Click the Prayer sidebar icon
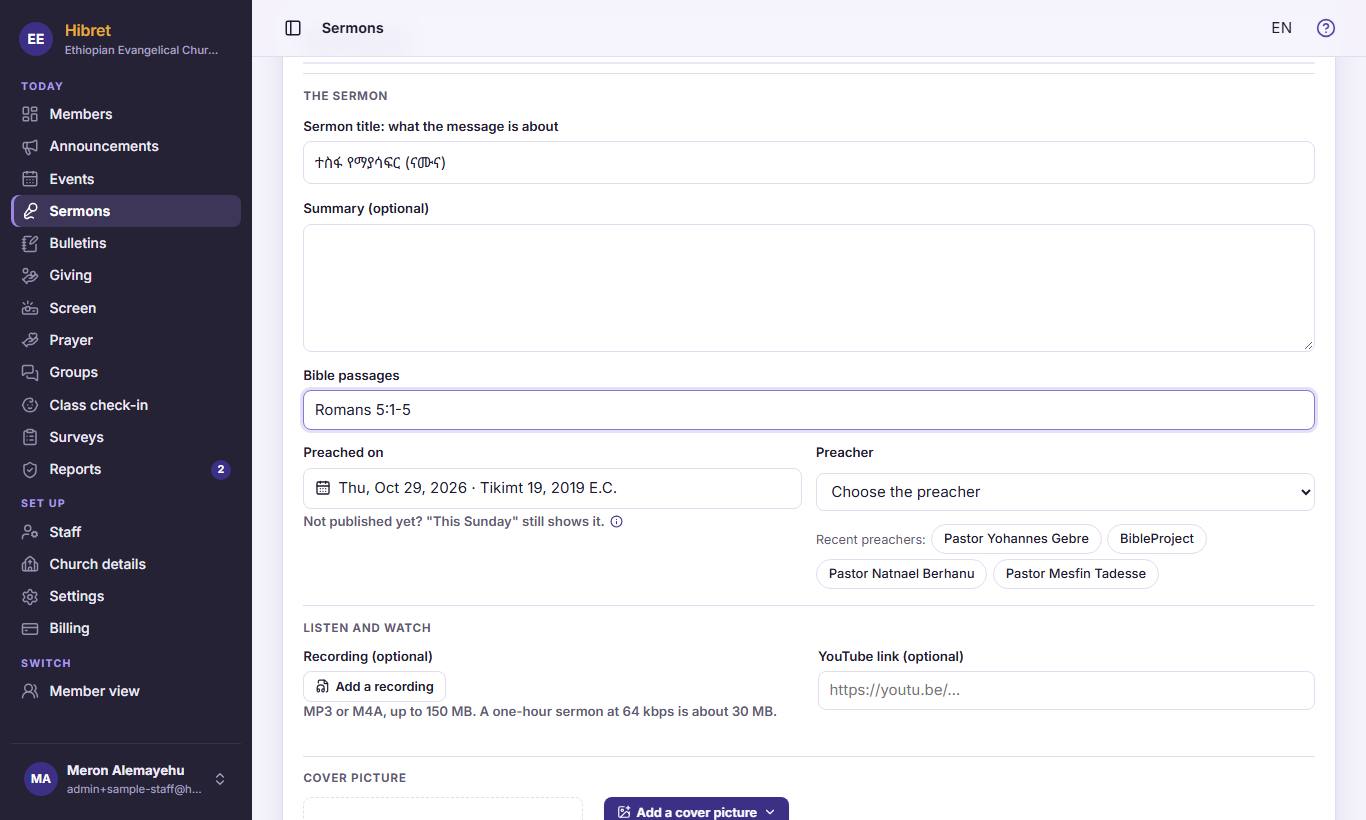Viewport: 1366px width, 820px height. pyautogui.click(x=30, y=340)
